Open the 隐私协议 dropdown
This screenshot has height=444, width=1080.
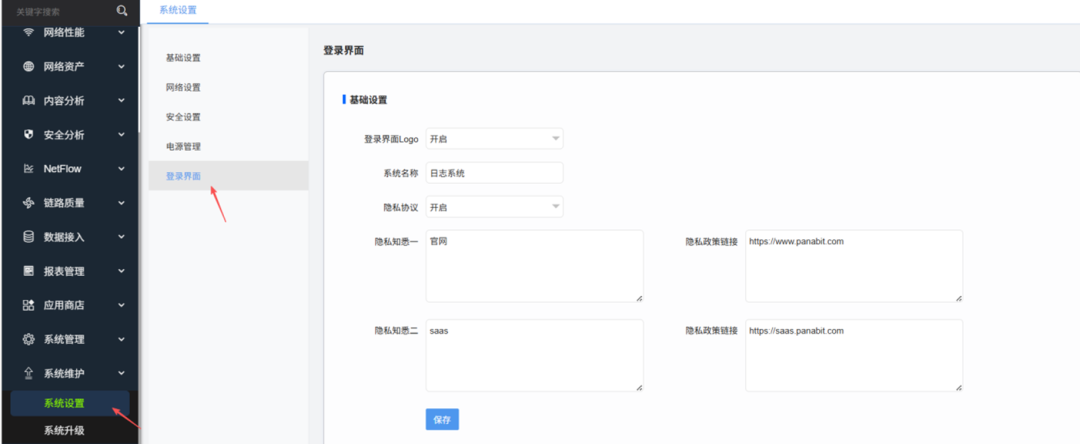[495, 207]
